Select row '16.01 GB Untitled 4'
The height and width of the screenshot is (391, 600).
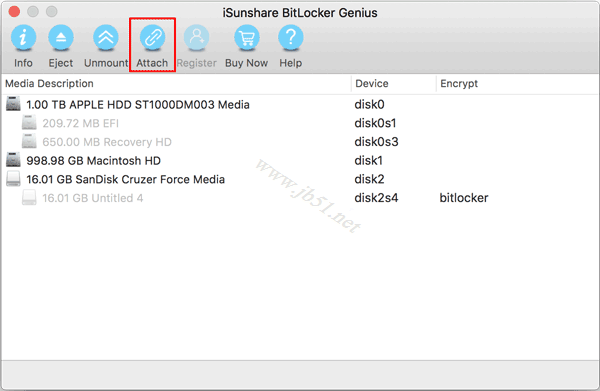pos(300,198)
